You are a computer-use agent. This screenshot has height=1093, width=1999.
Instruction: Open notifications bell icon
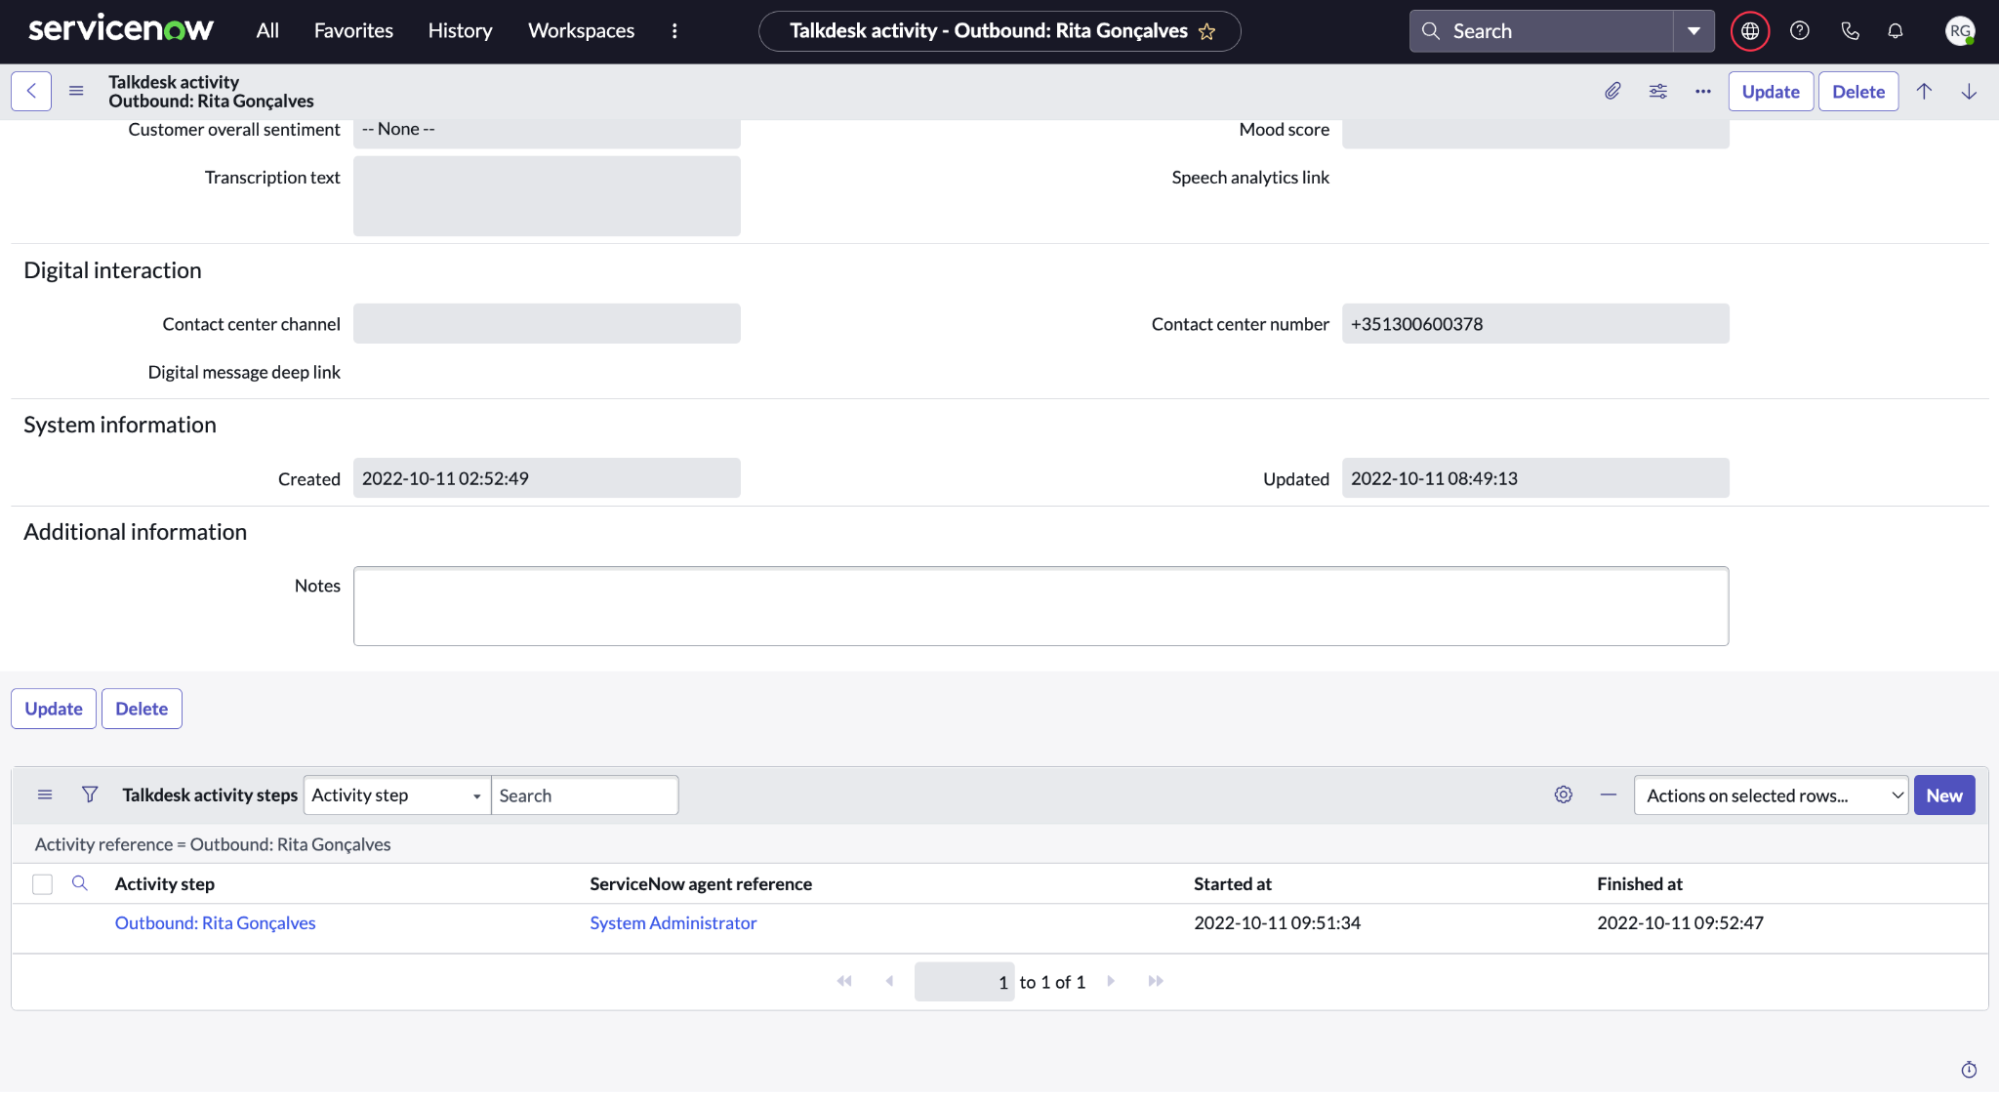1895,31
